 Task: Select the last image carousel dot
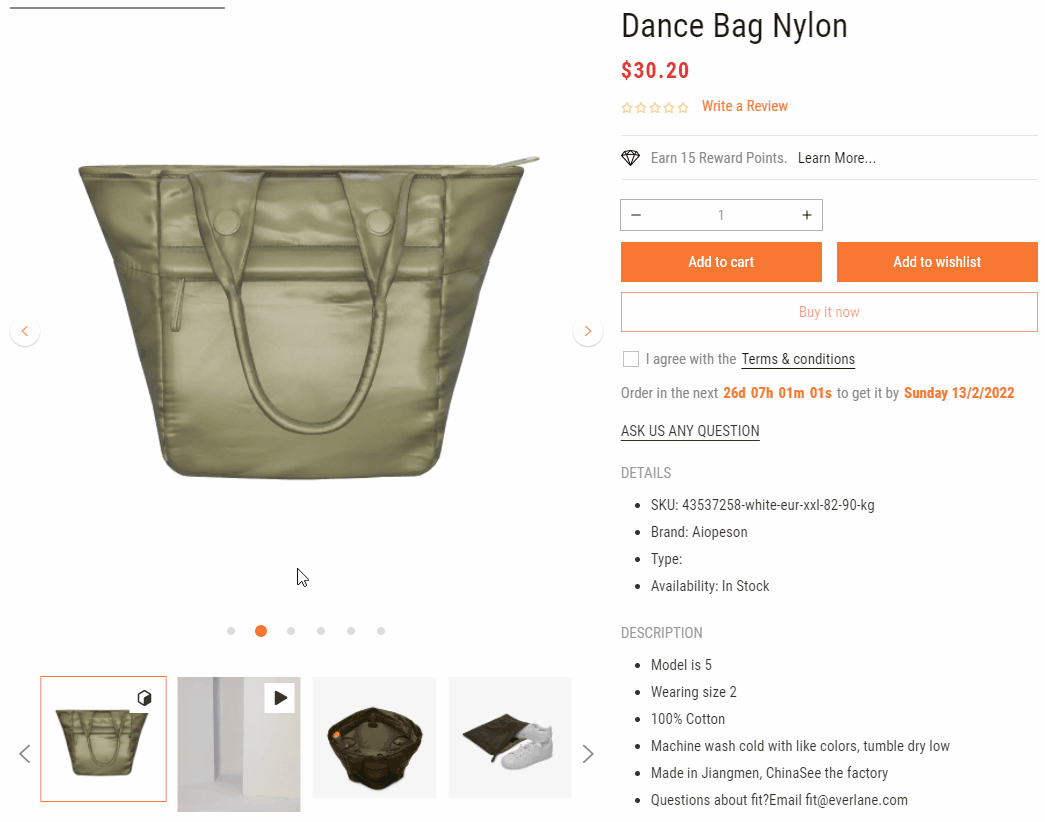pyautogui.click(x=381, y=631)
